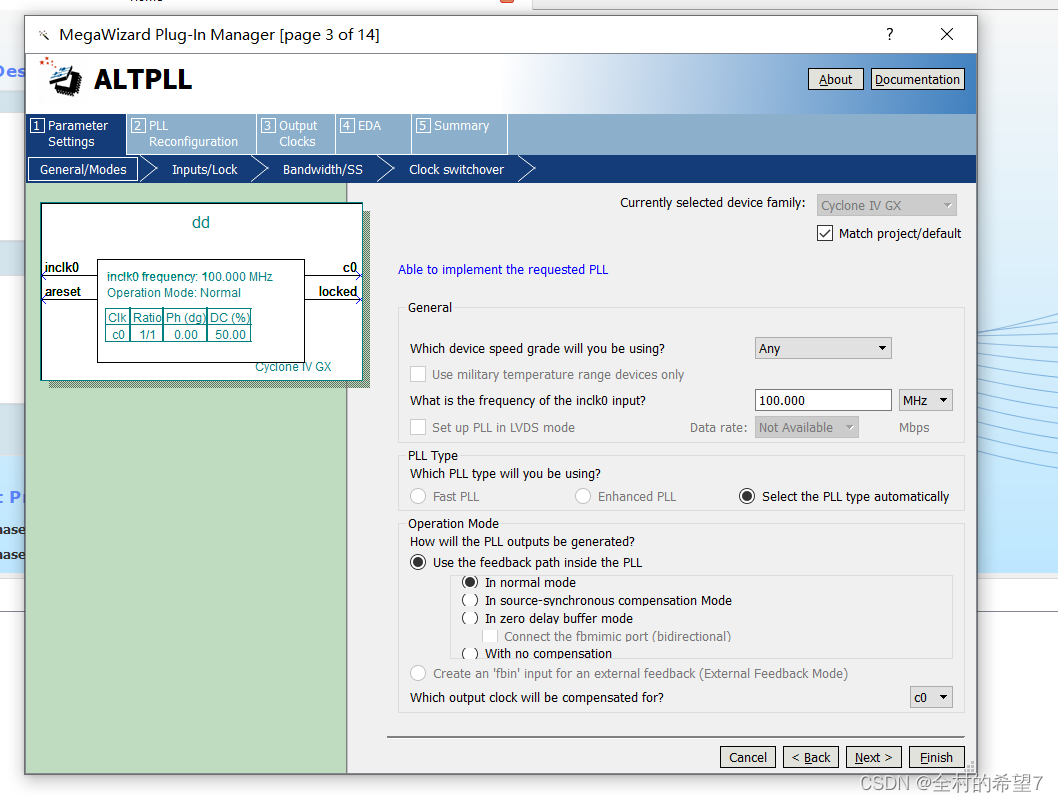The height and width of the screenshot is (802, 1058).
Task: Click 'Able to implement the requested PLL' text
Action: click(503, 269)
